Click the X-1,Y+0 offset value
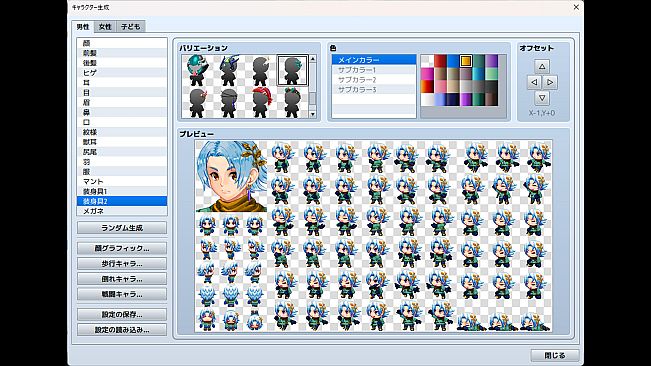651x366 pixels. 542,113
